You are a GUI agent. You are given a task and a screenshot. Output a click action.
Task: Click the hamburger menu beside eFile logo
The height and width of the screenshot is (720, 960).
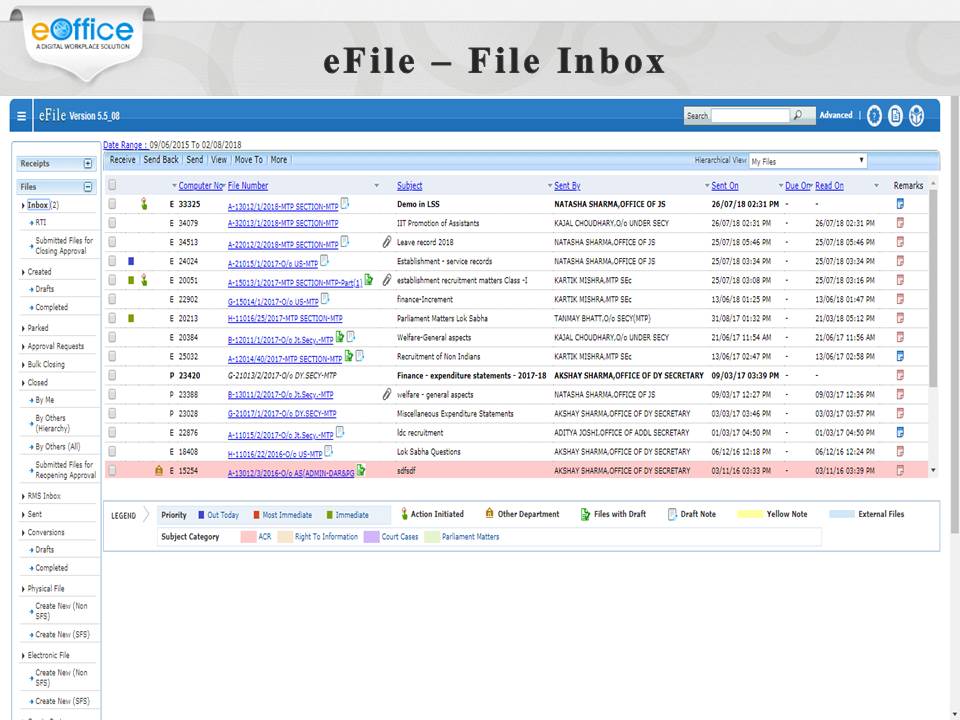click(20, 114)
